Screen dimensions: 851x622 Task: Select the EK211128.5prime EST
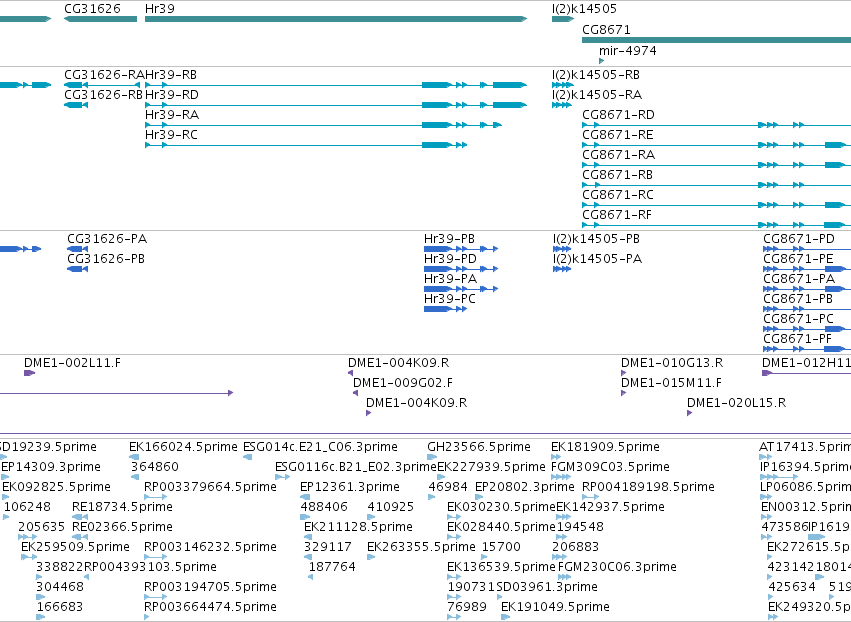coord(308,537)
